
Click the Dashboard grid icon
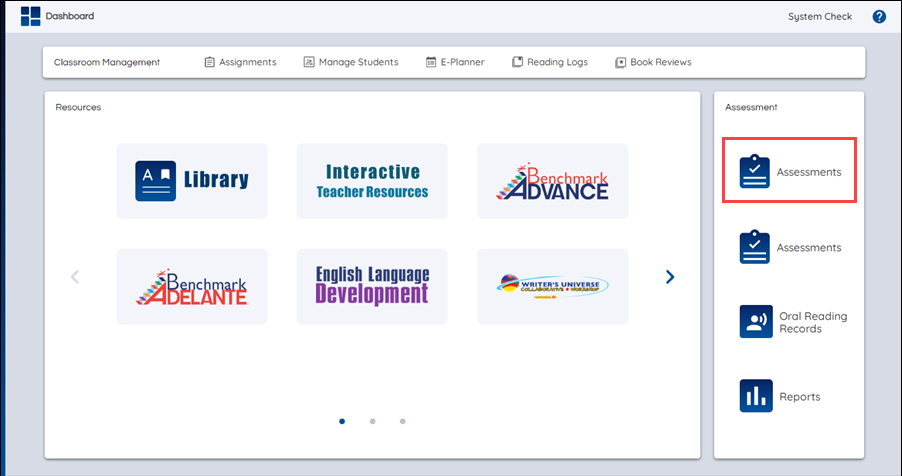pos(30,16)
